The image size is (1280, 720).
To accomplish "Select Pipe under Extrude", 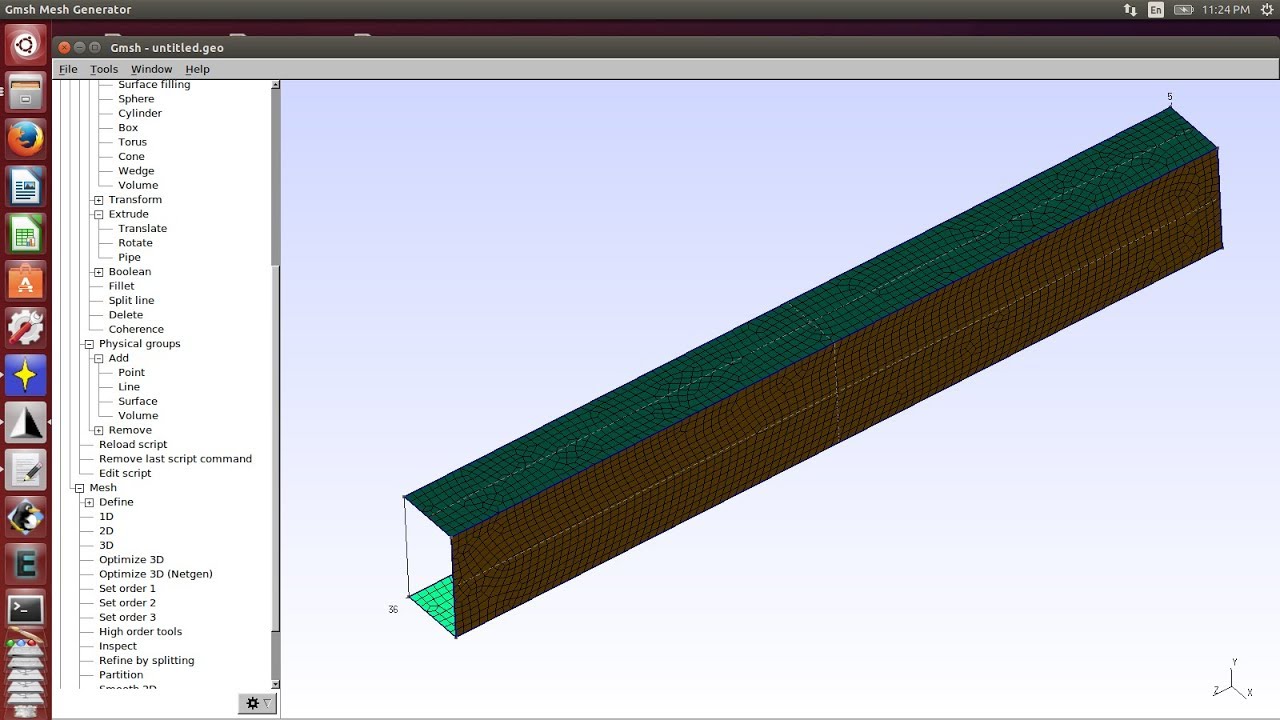I will click(129, 257).
